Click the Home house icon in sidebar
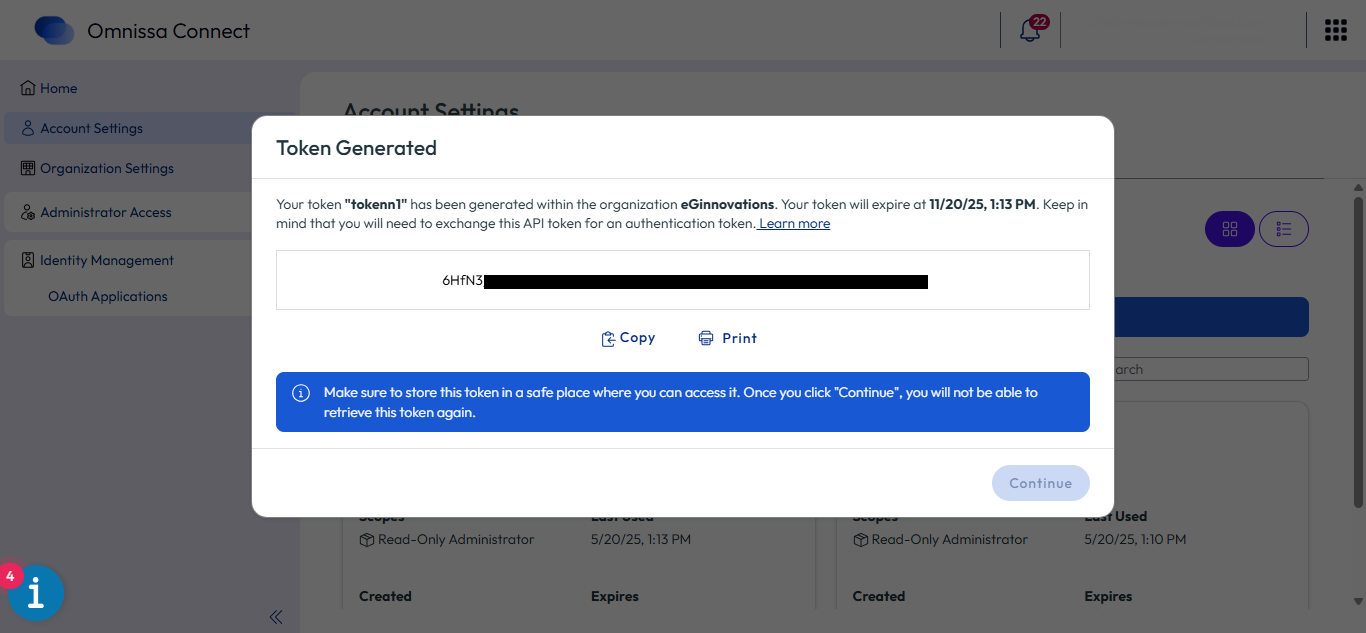The image size is (1366, 633). point(28,88)
